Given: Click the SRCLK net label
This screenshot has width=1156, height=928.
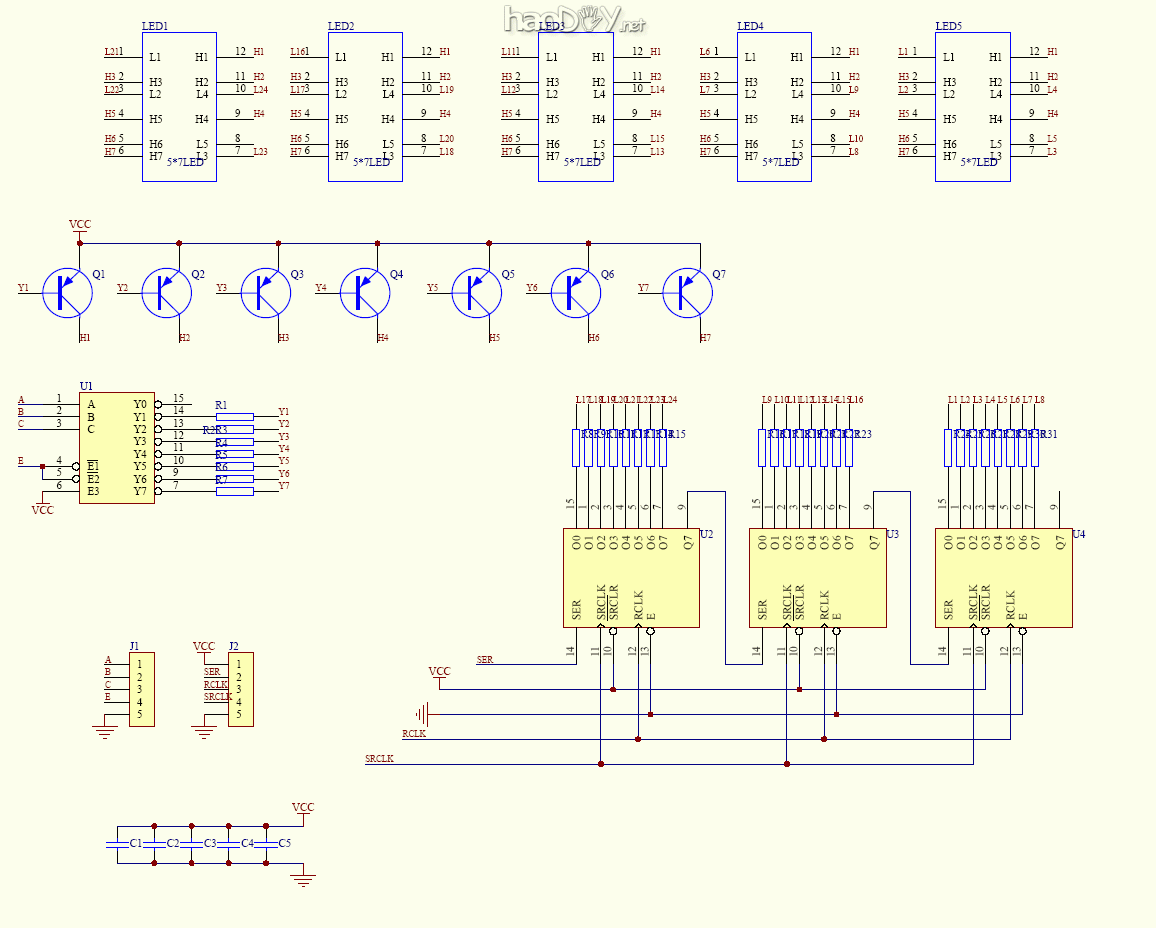Looking at the screenshot, I should coord(380,759).
